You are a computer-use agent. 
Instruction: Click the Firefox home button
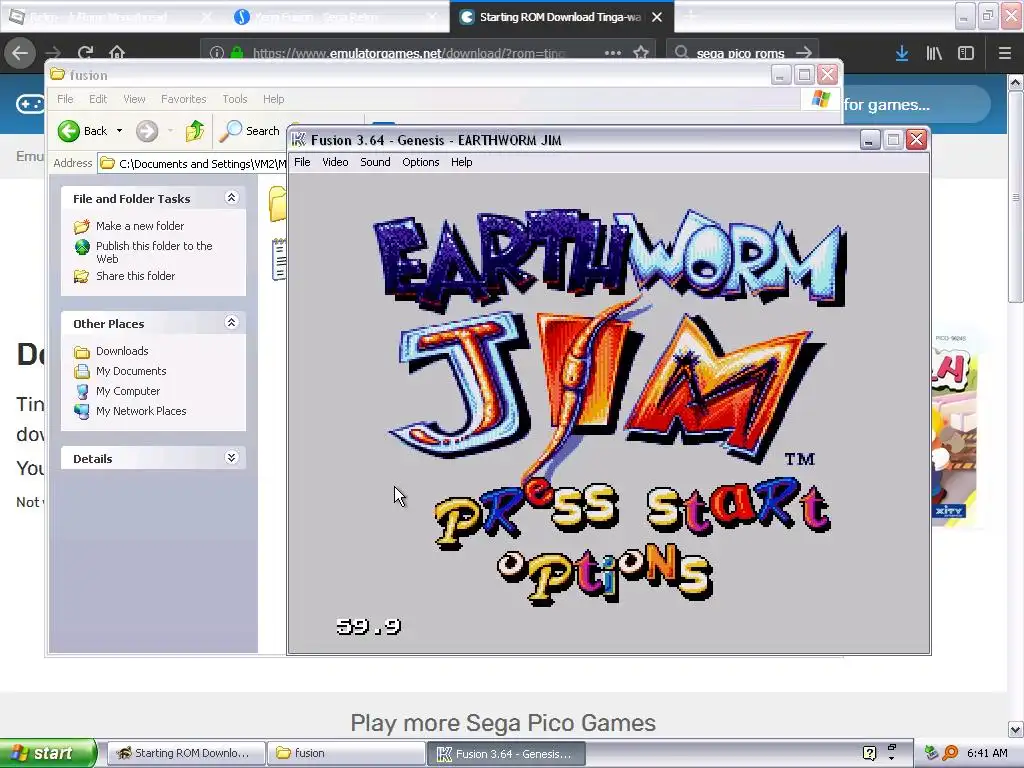point(117,53)
